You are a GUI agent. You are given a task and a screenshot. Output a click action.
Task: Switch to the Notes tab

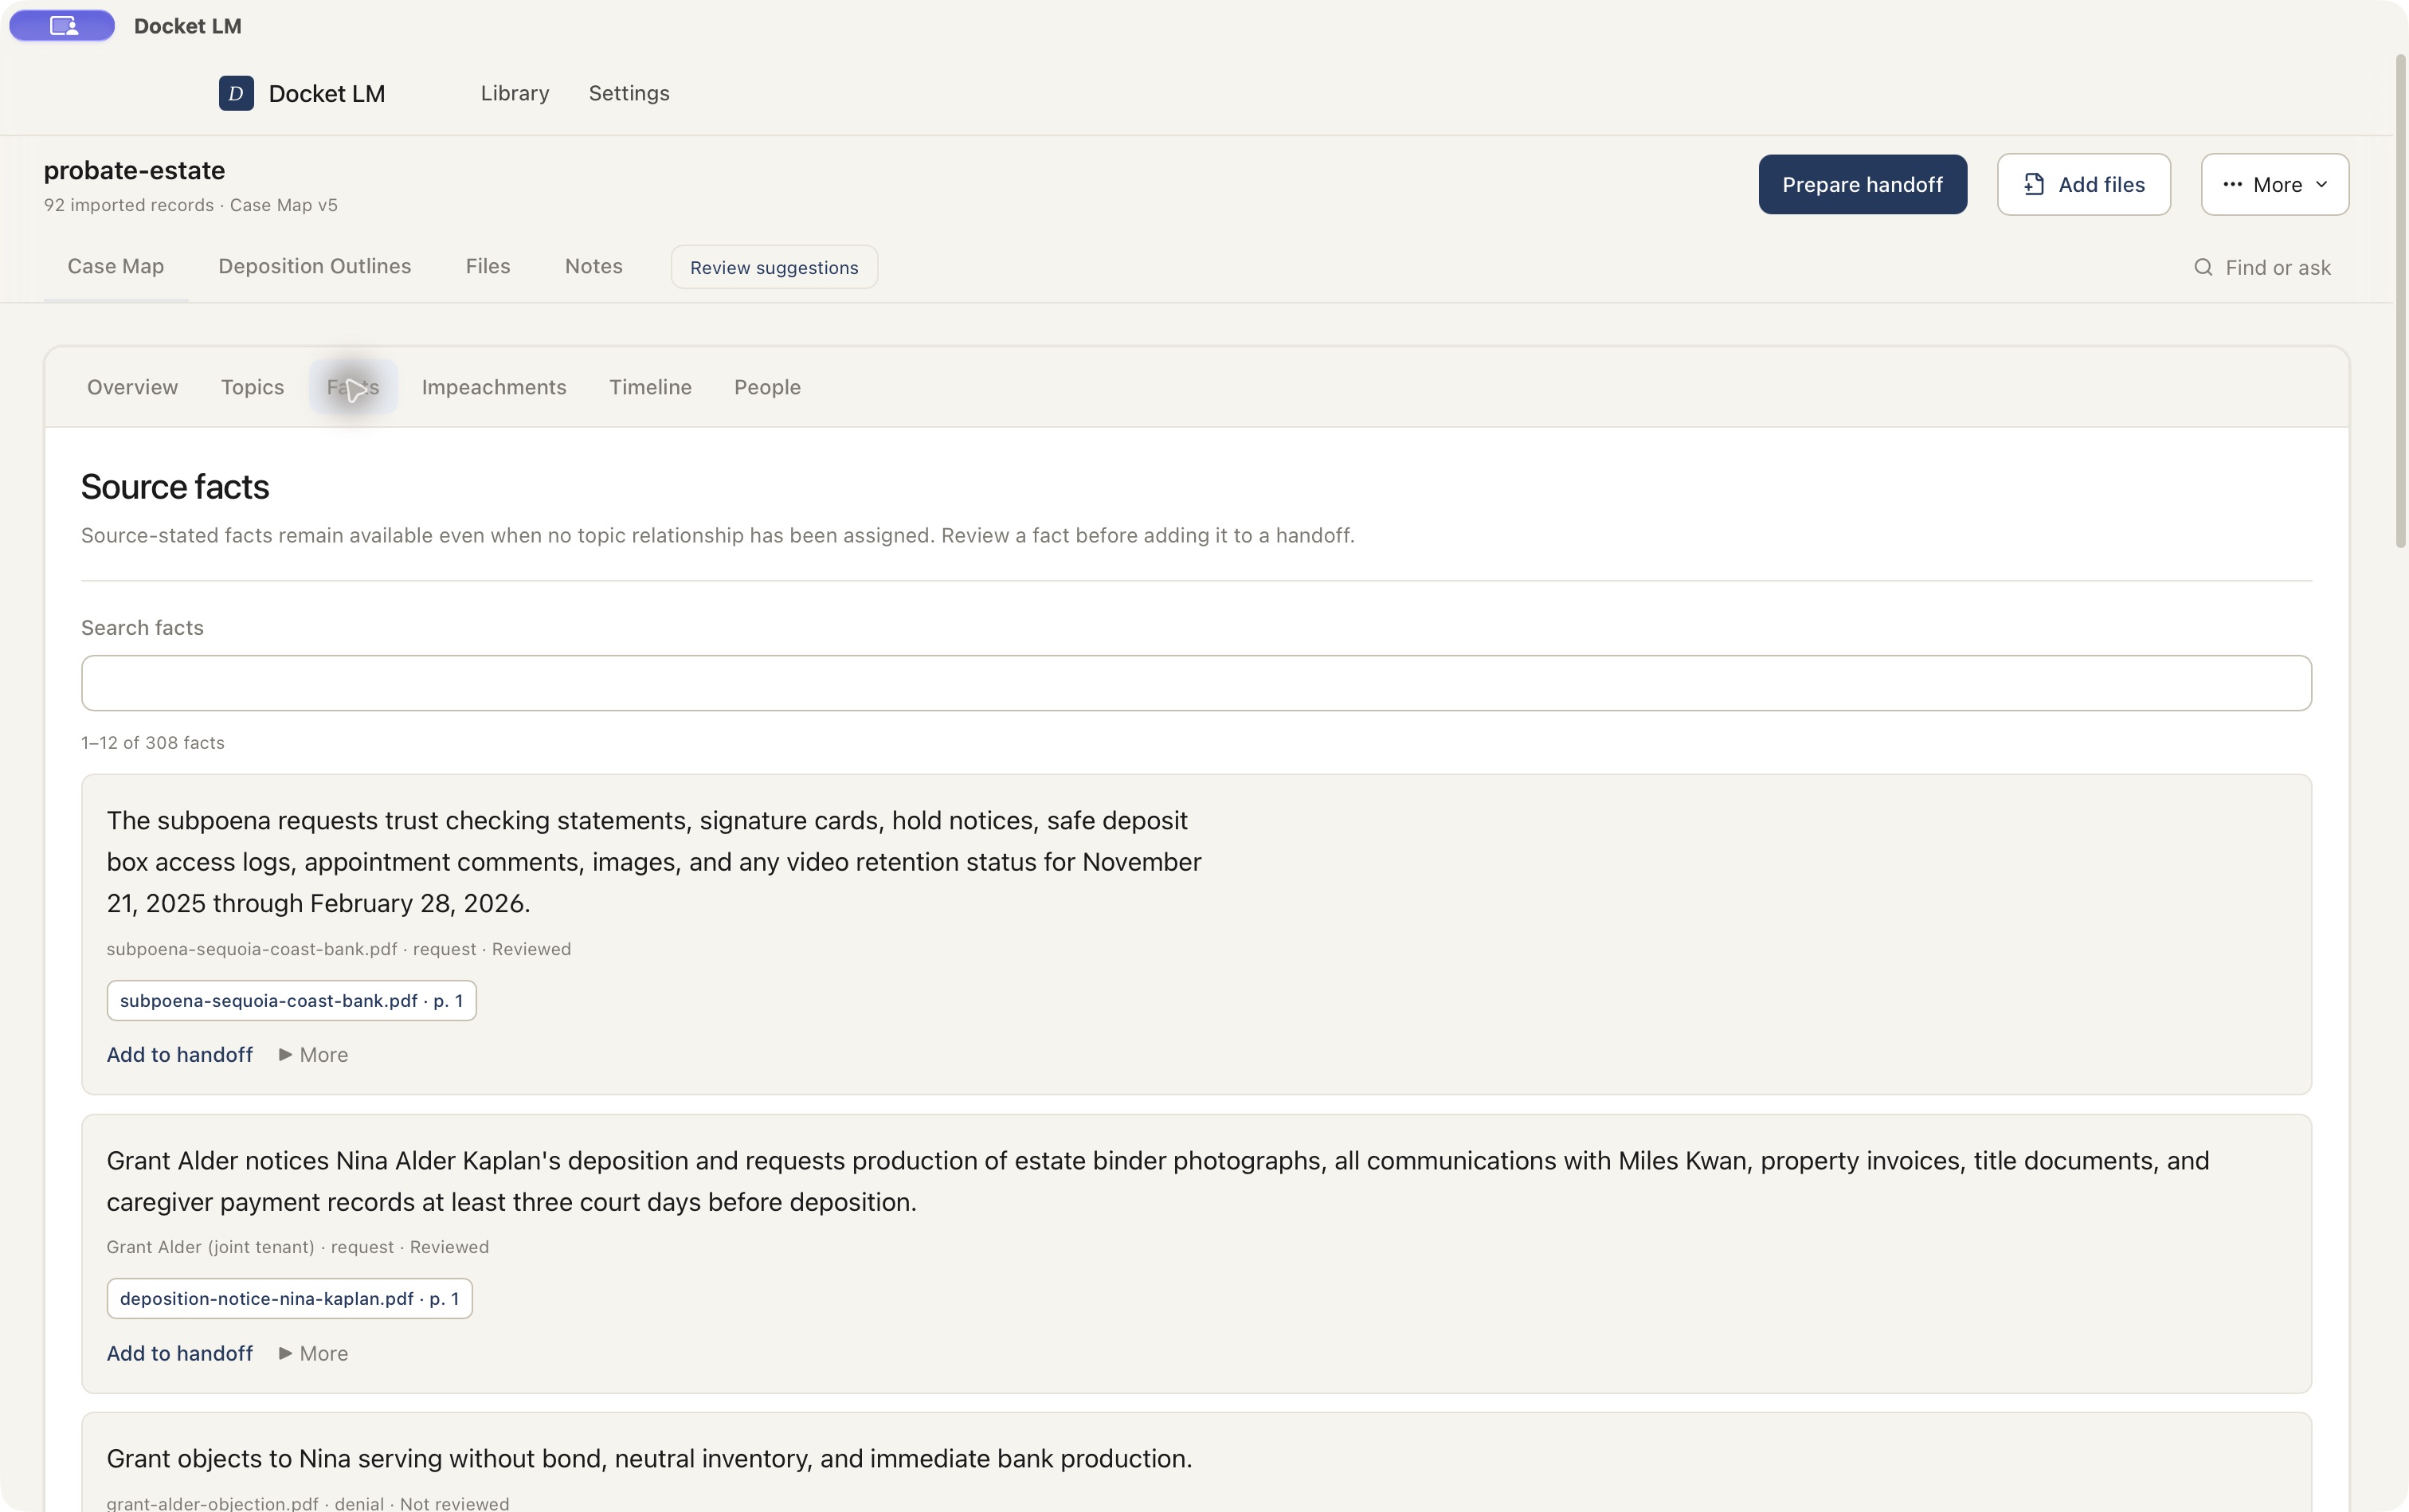pyautogui.click(x=594, y=266)
